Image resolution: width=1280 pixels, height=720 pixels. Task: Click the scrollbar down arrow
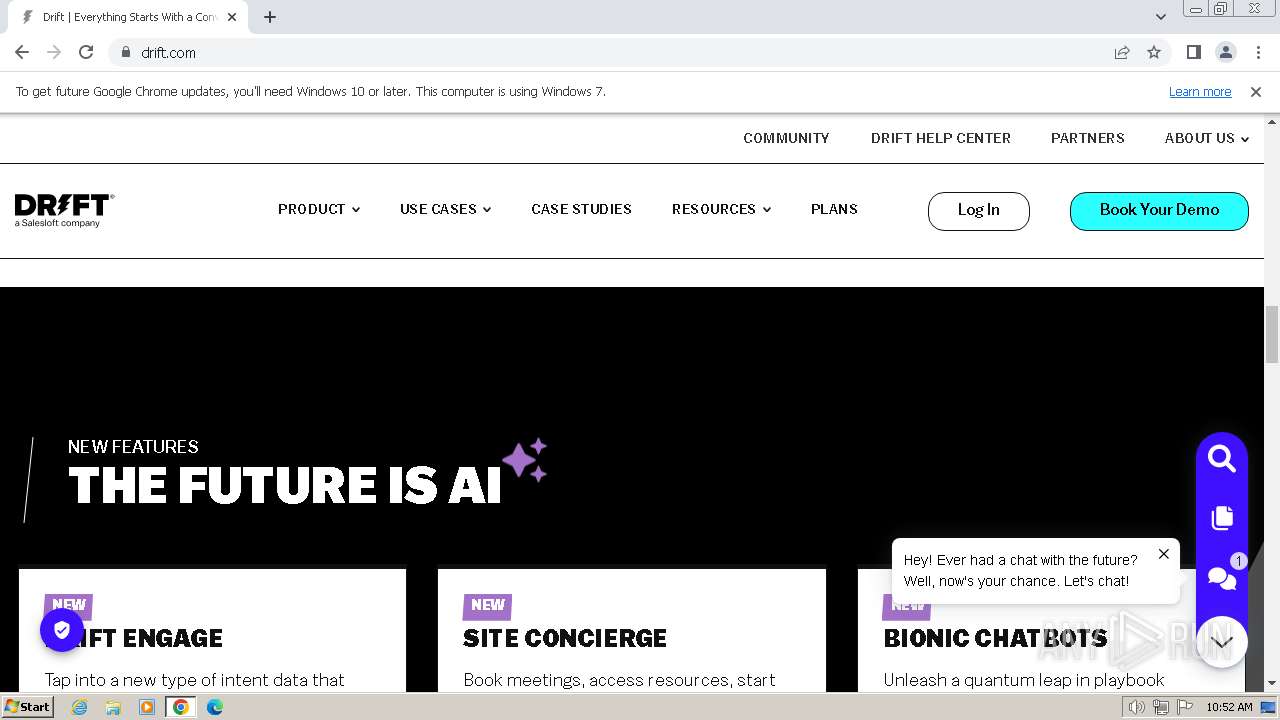(x=1272, y=684)
